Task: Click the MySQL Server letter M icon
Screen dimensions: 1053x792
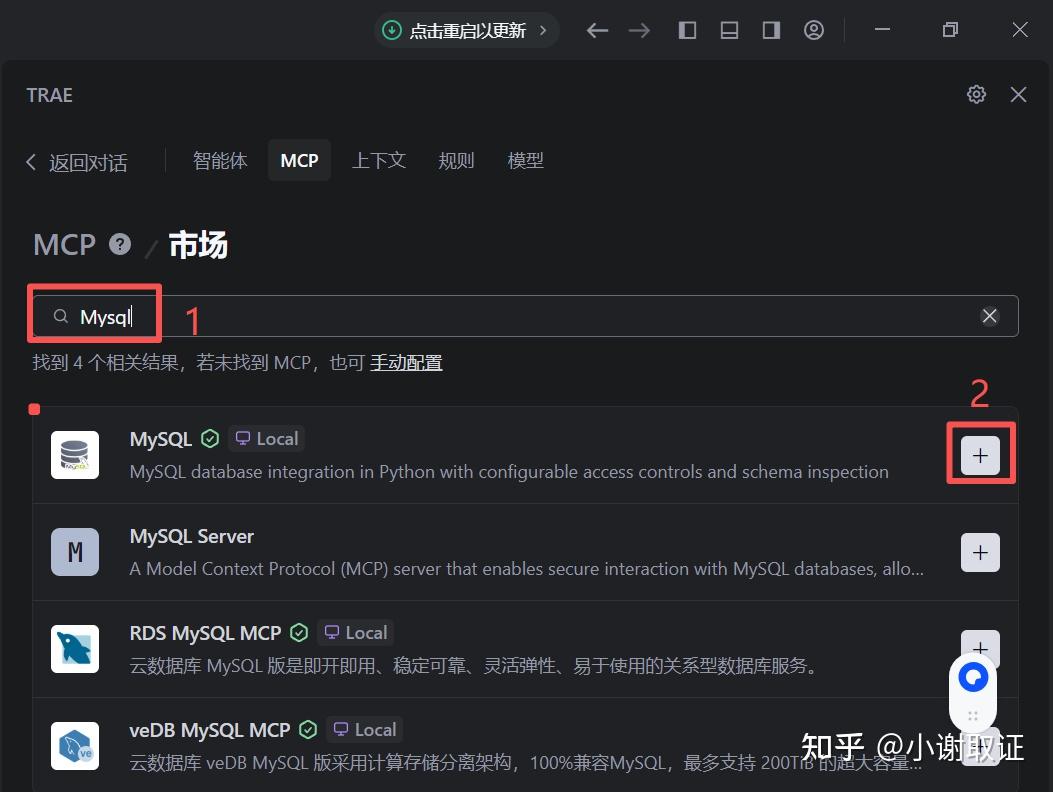Action: [75, 551]
